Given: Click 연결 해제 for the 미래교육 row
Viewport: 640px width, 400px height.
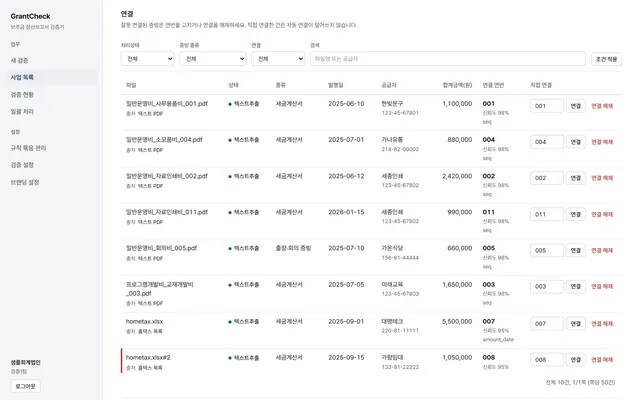Looking at the screenshot, I should [x=602, y=287].
